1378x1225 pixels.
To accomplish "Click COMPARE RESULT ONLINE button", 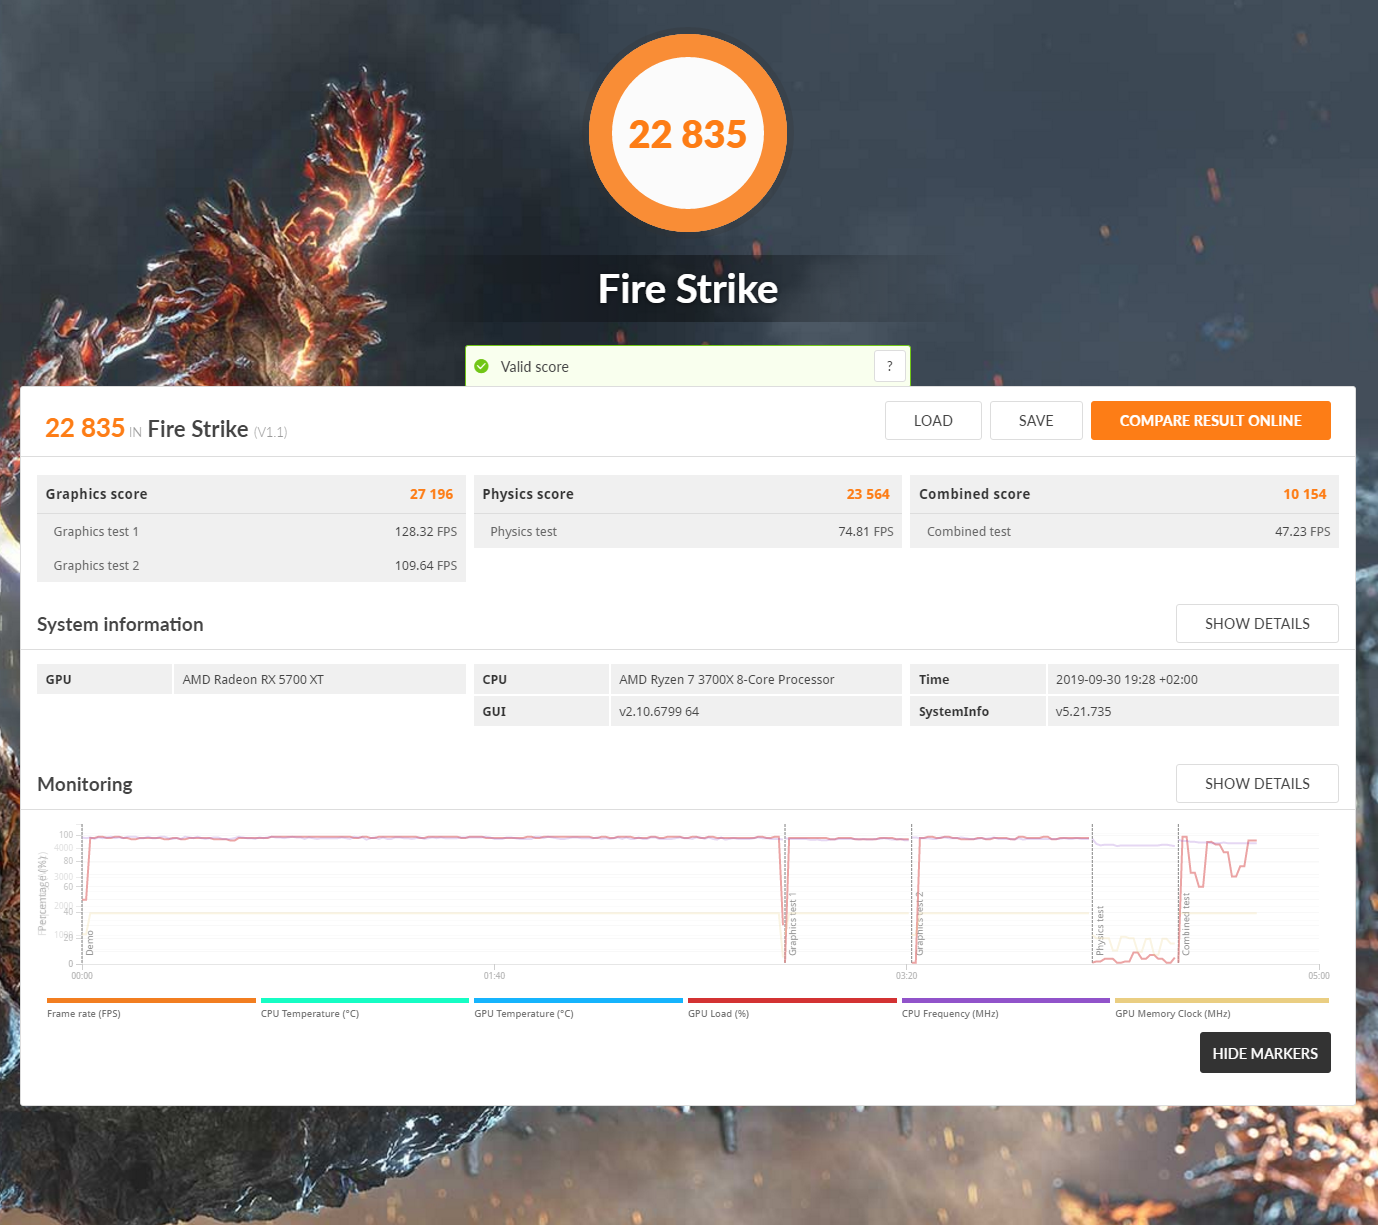I will (x=1210, y=420).
